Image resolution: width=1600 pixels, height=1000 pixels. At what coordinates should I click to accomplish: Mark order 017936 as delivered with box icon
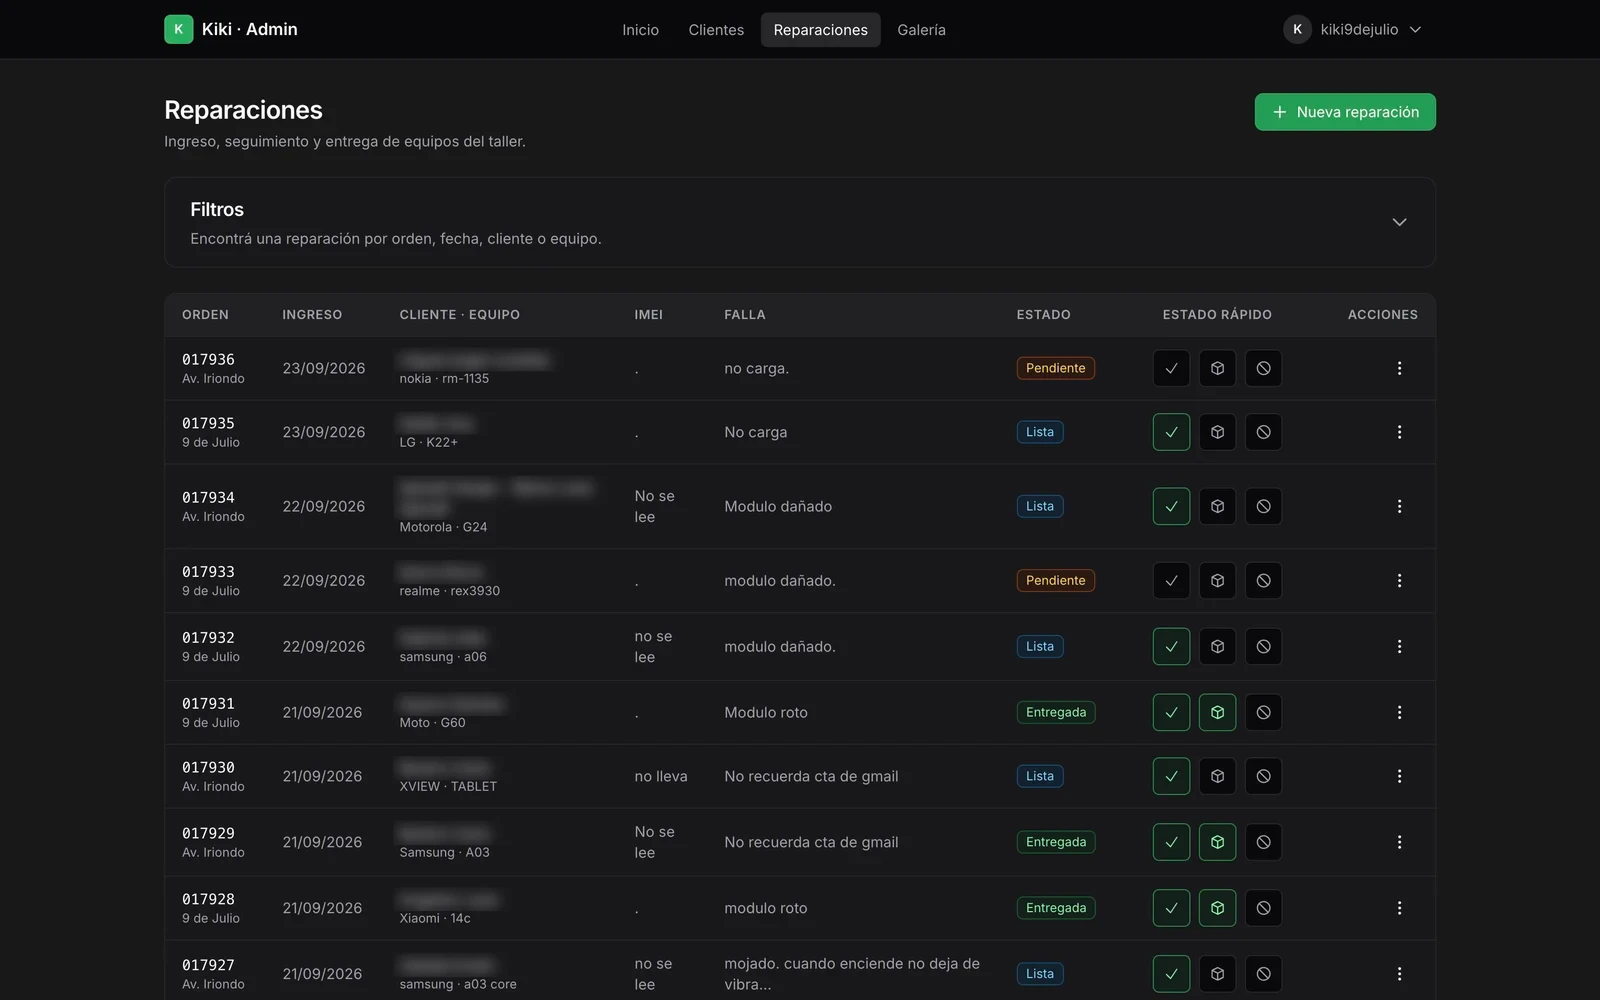coord(1217,368)
